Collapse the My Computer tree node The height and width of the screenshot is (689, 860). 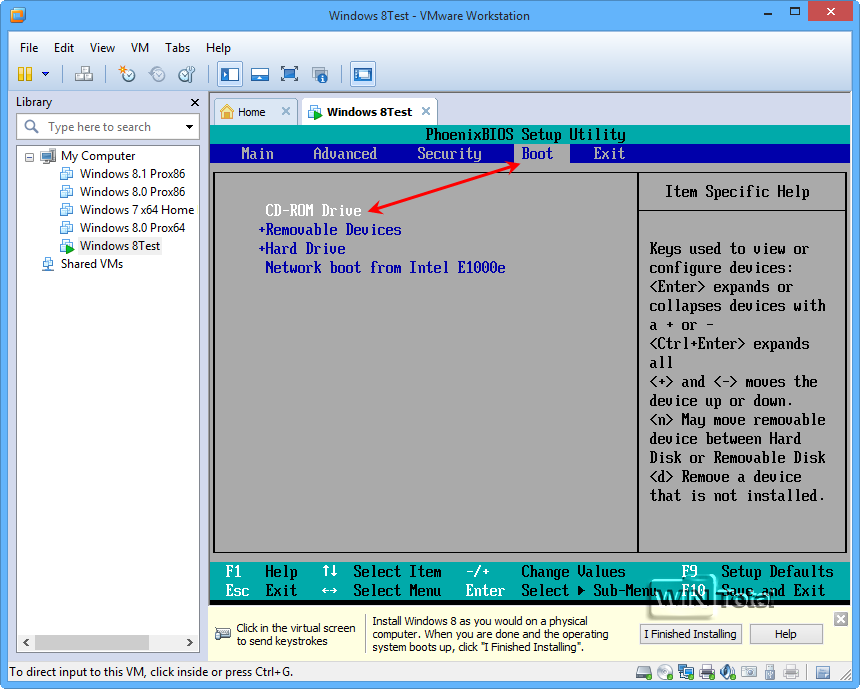(x=29, y=157)
